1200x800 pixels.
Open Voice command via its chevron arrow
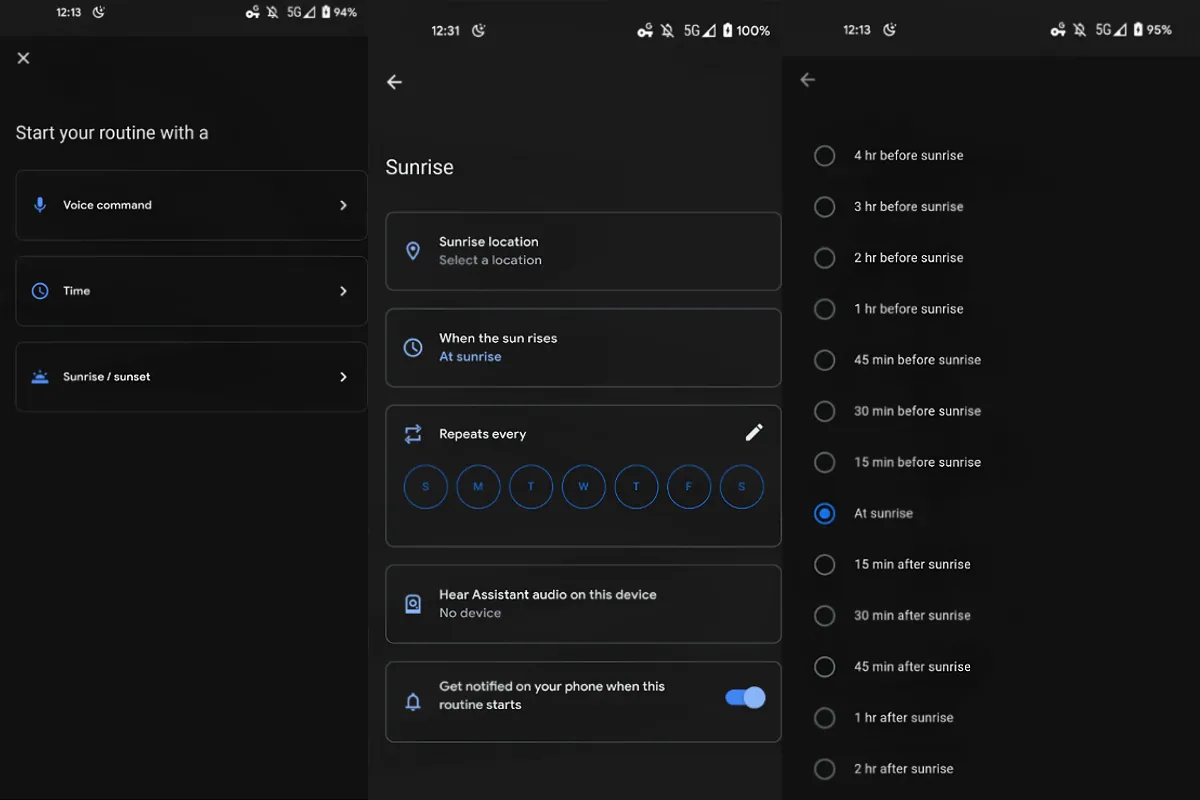[343, 205]
